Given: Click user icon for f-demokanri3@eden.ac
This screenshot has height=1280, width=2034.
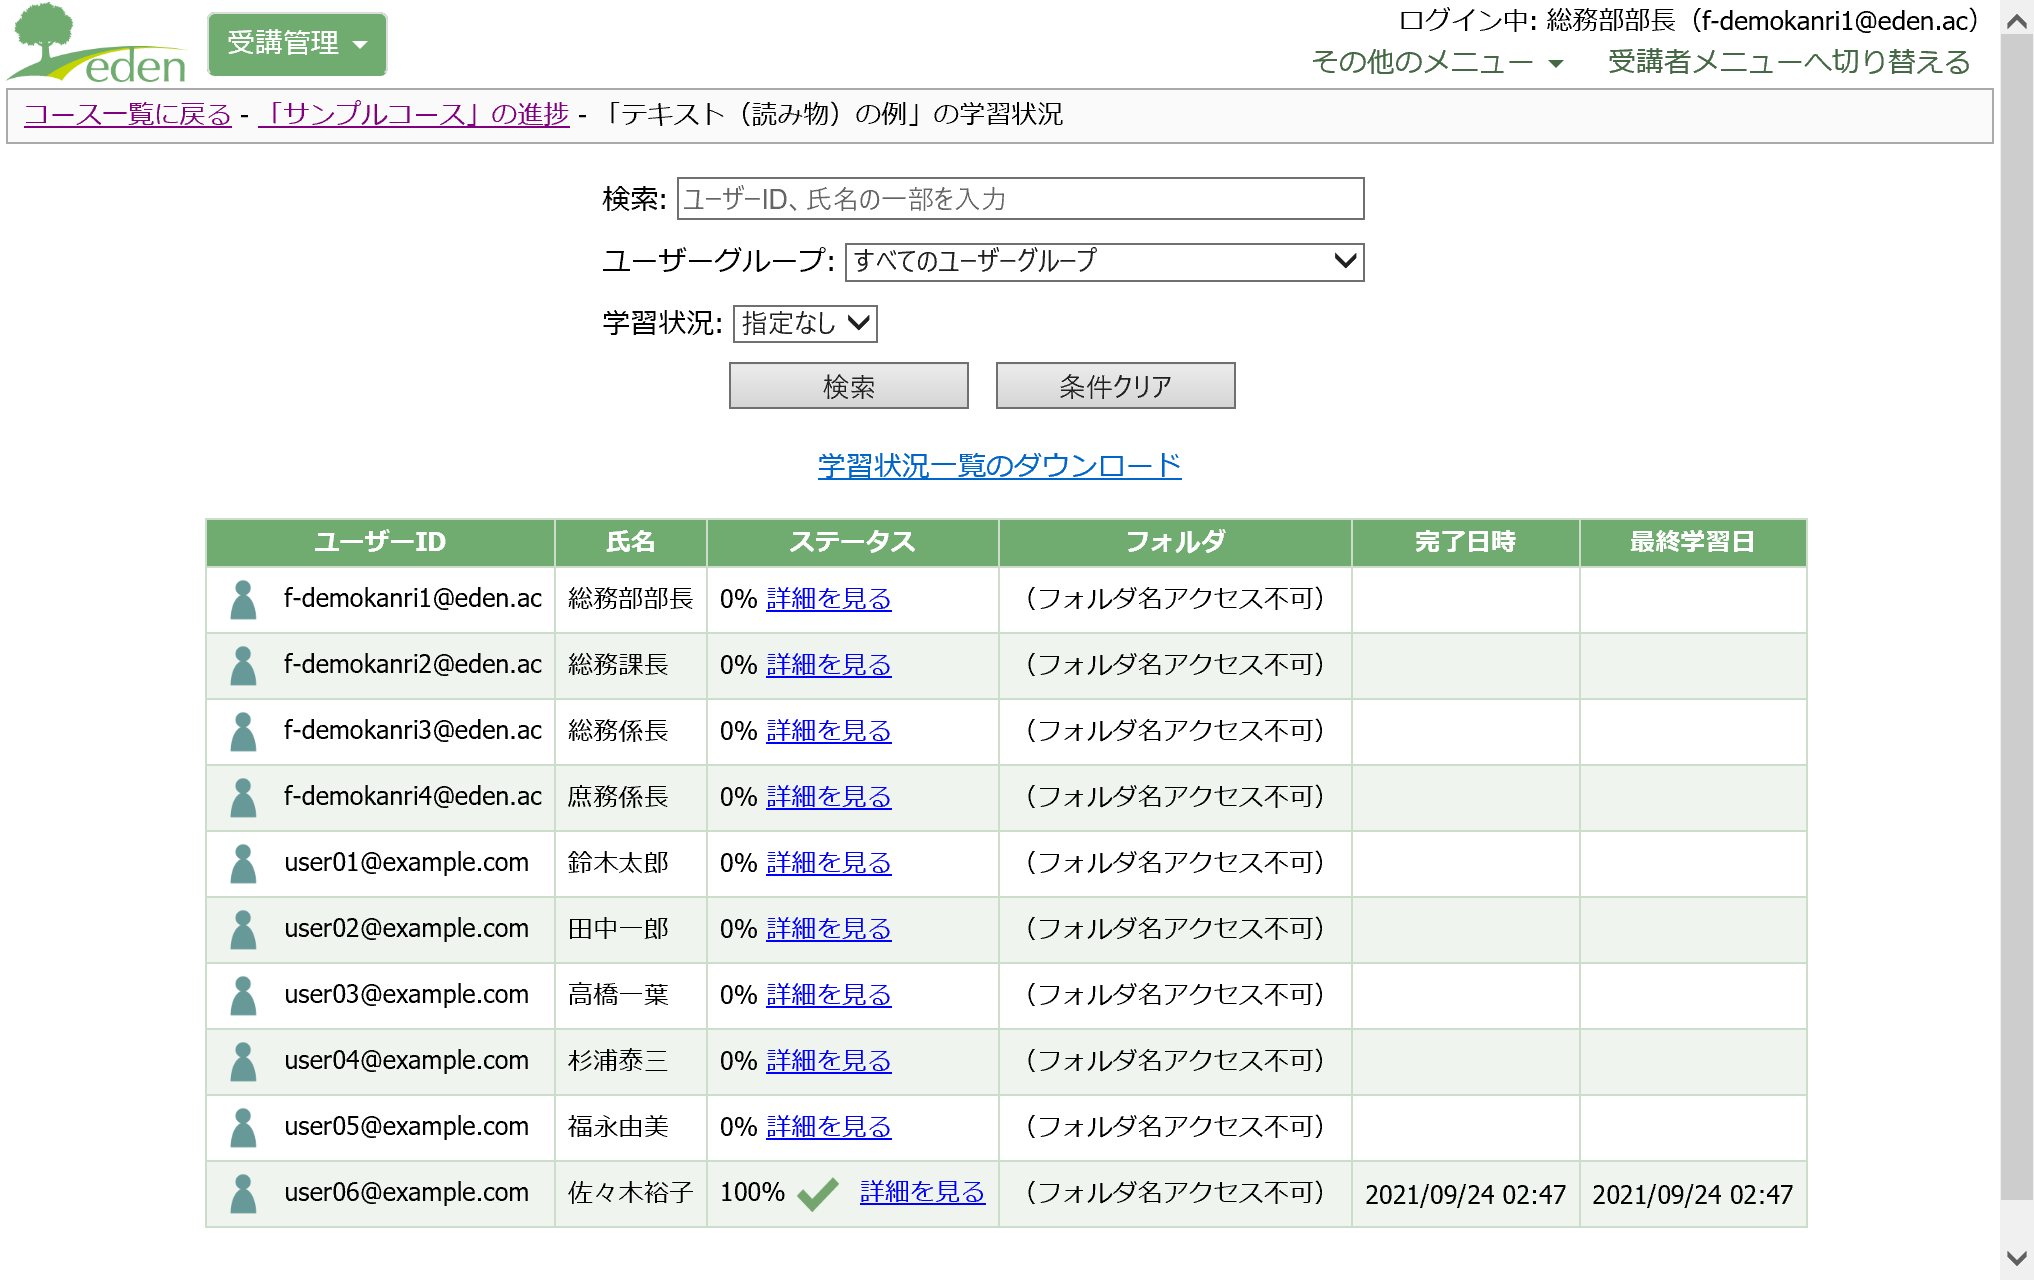Looking at the screenshot, I should point(243,732).
